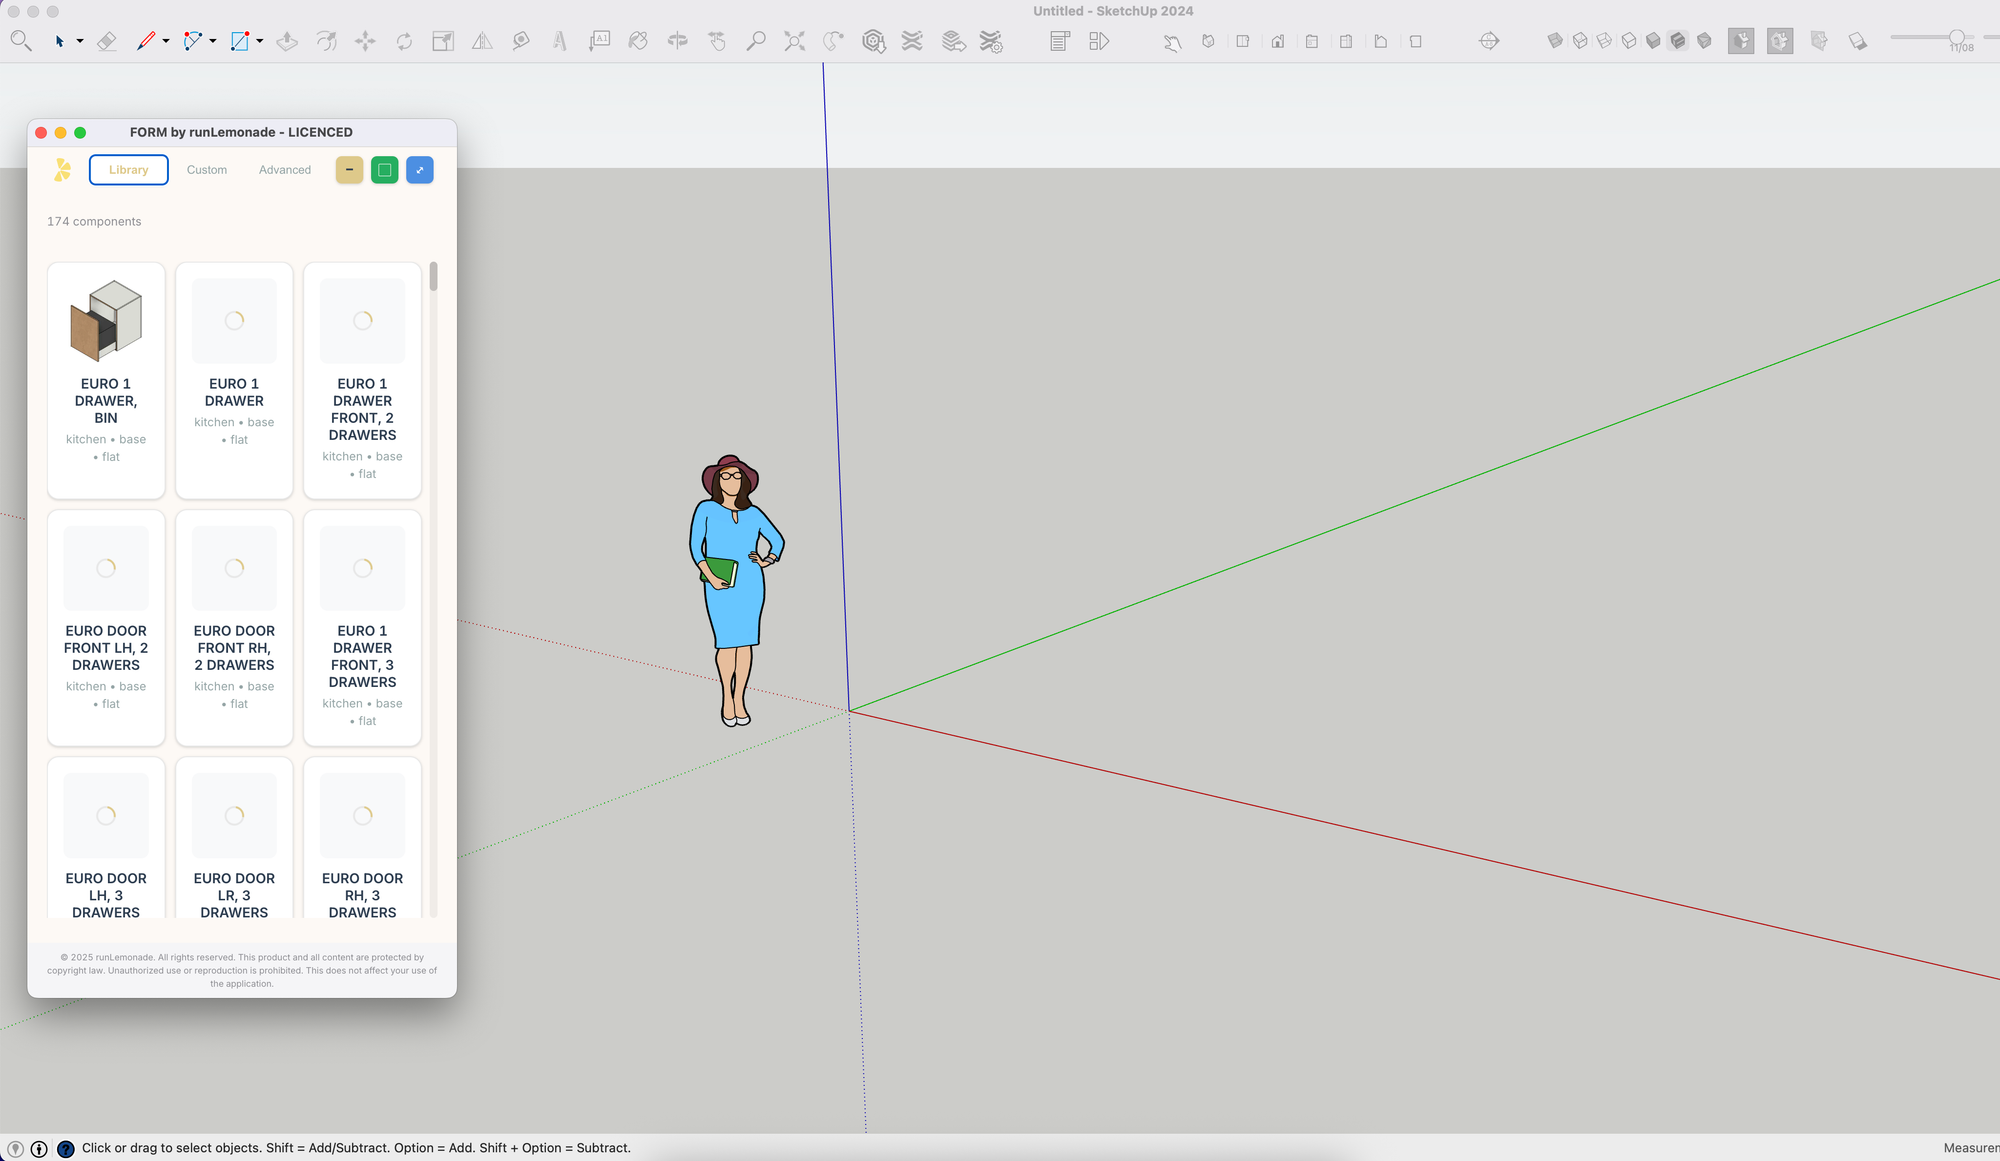Select EURO DOOR FRONT RH, 2 DRAWERS card
2000x1161 pixels.
click(x=234, y=628)
